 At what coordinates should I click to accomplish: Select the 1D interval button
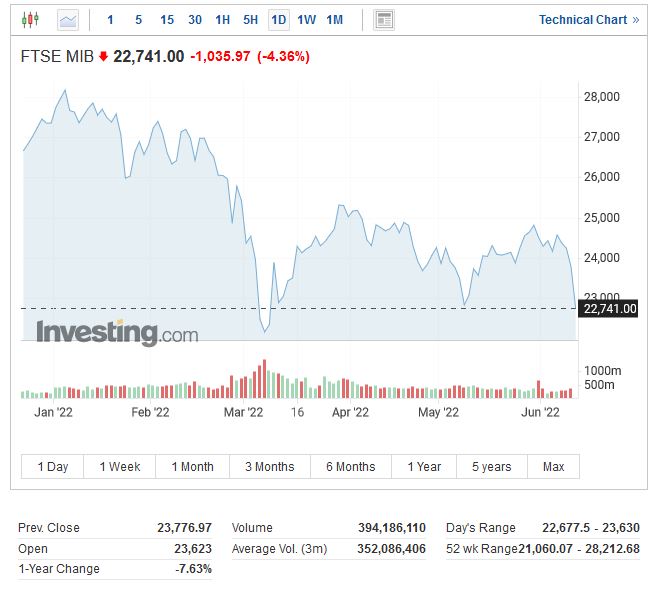pyautogui.click(x=279, y=19)
